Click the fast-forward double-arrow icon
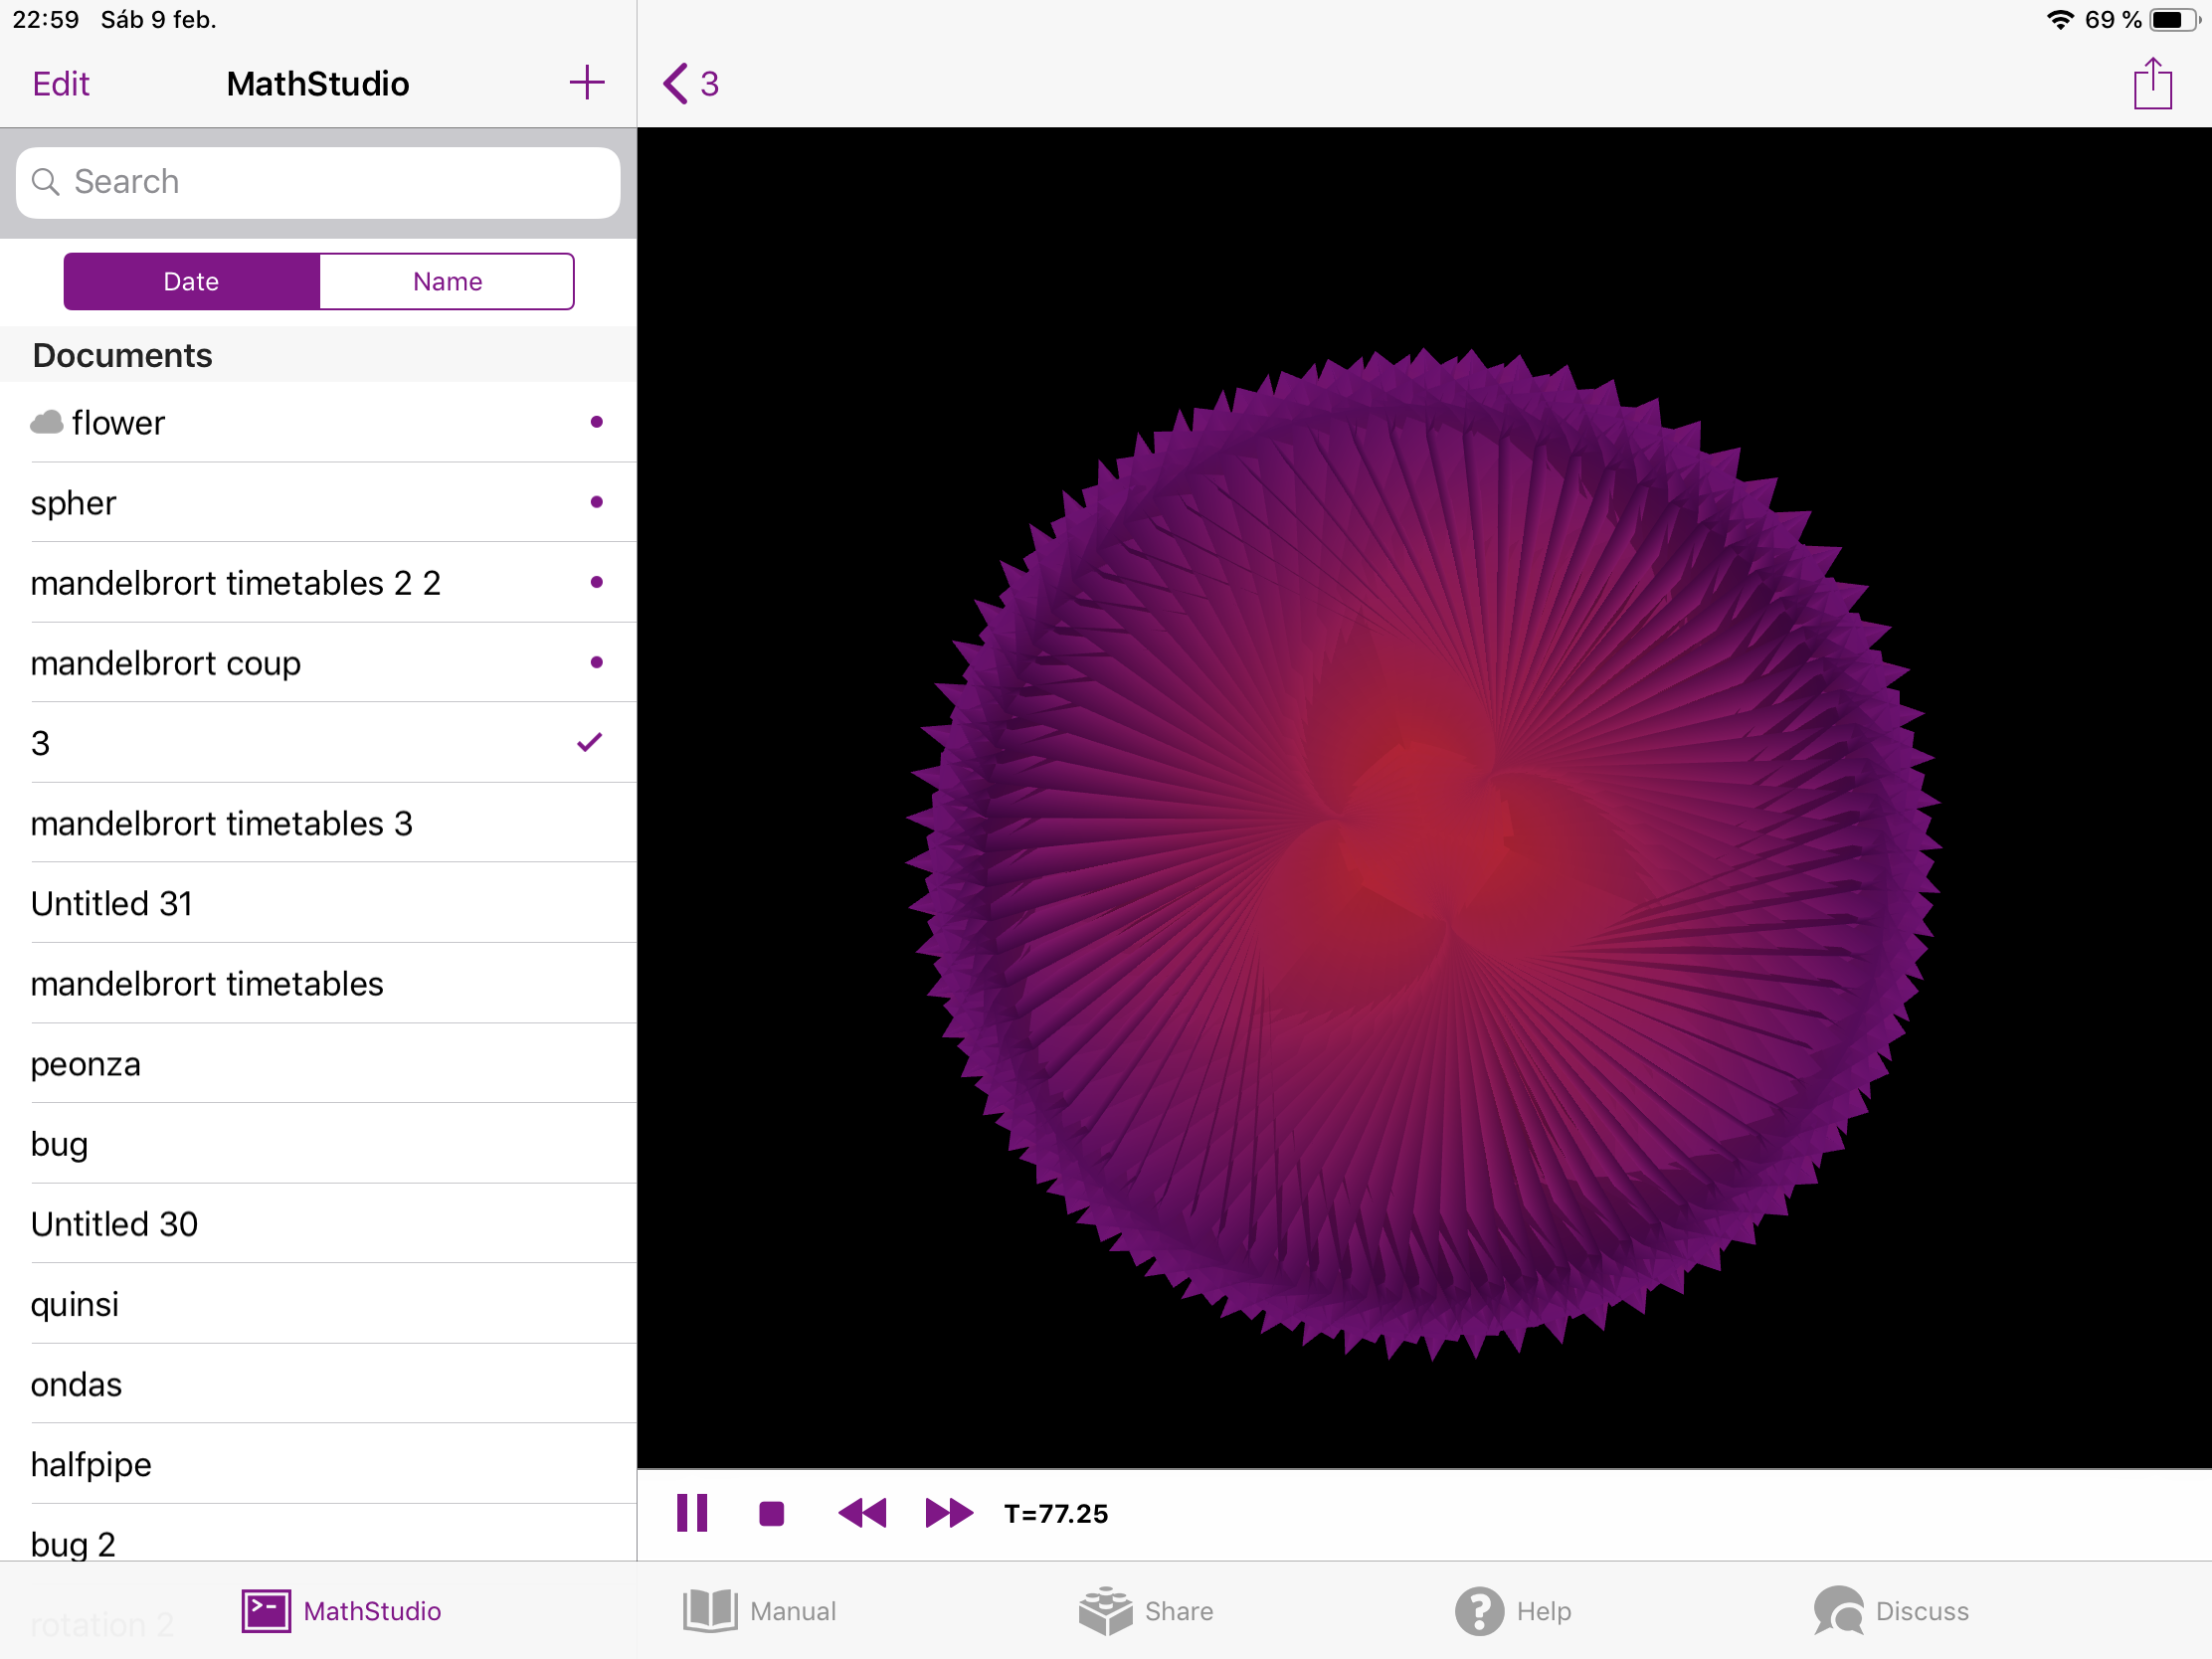This screenshot has width=2212, height=1659. point(948,1513)
